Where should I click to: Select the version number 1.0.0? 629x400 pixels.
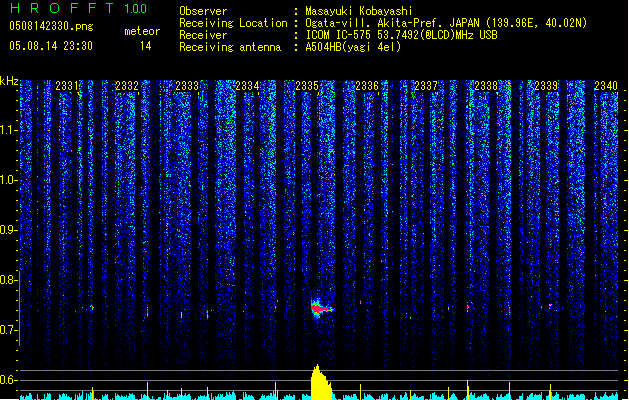(x=135, y=9)
